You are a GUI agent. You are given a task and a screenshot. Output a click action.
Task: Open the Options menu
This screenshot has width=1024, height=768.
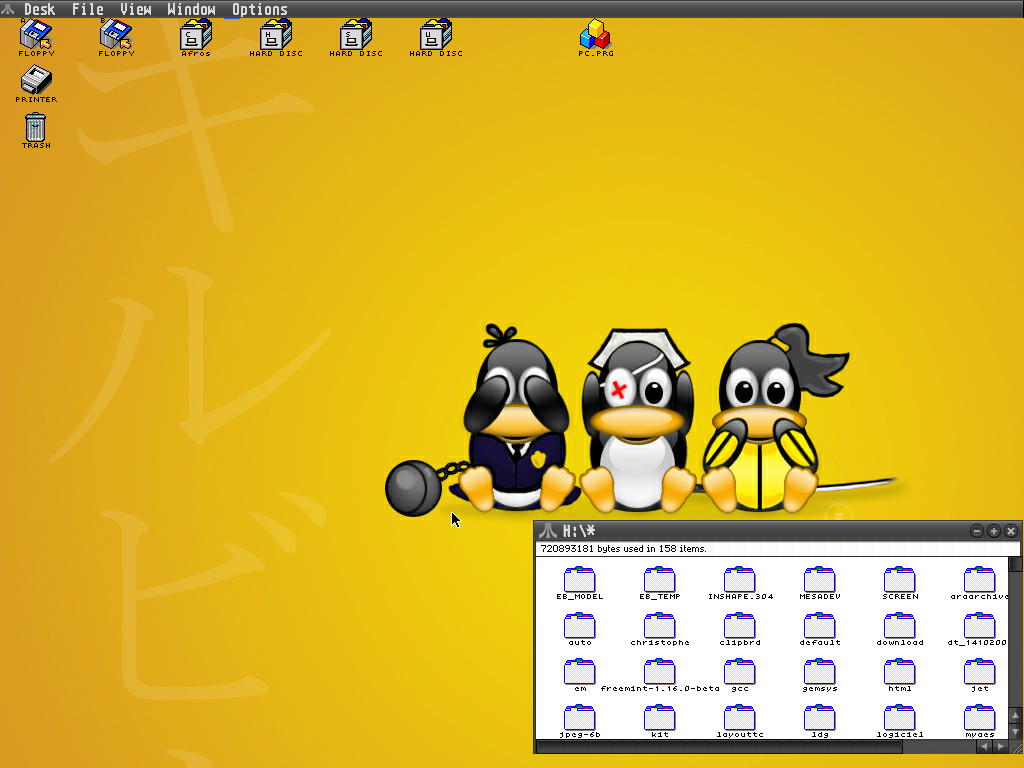260,9
